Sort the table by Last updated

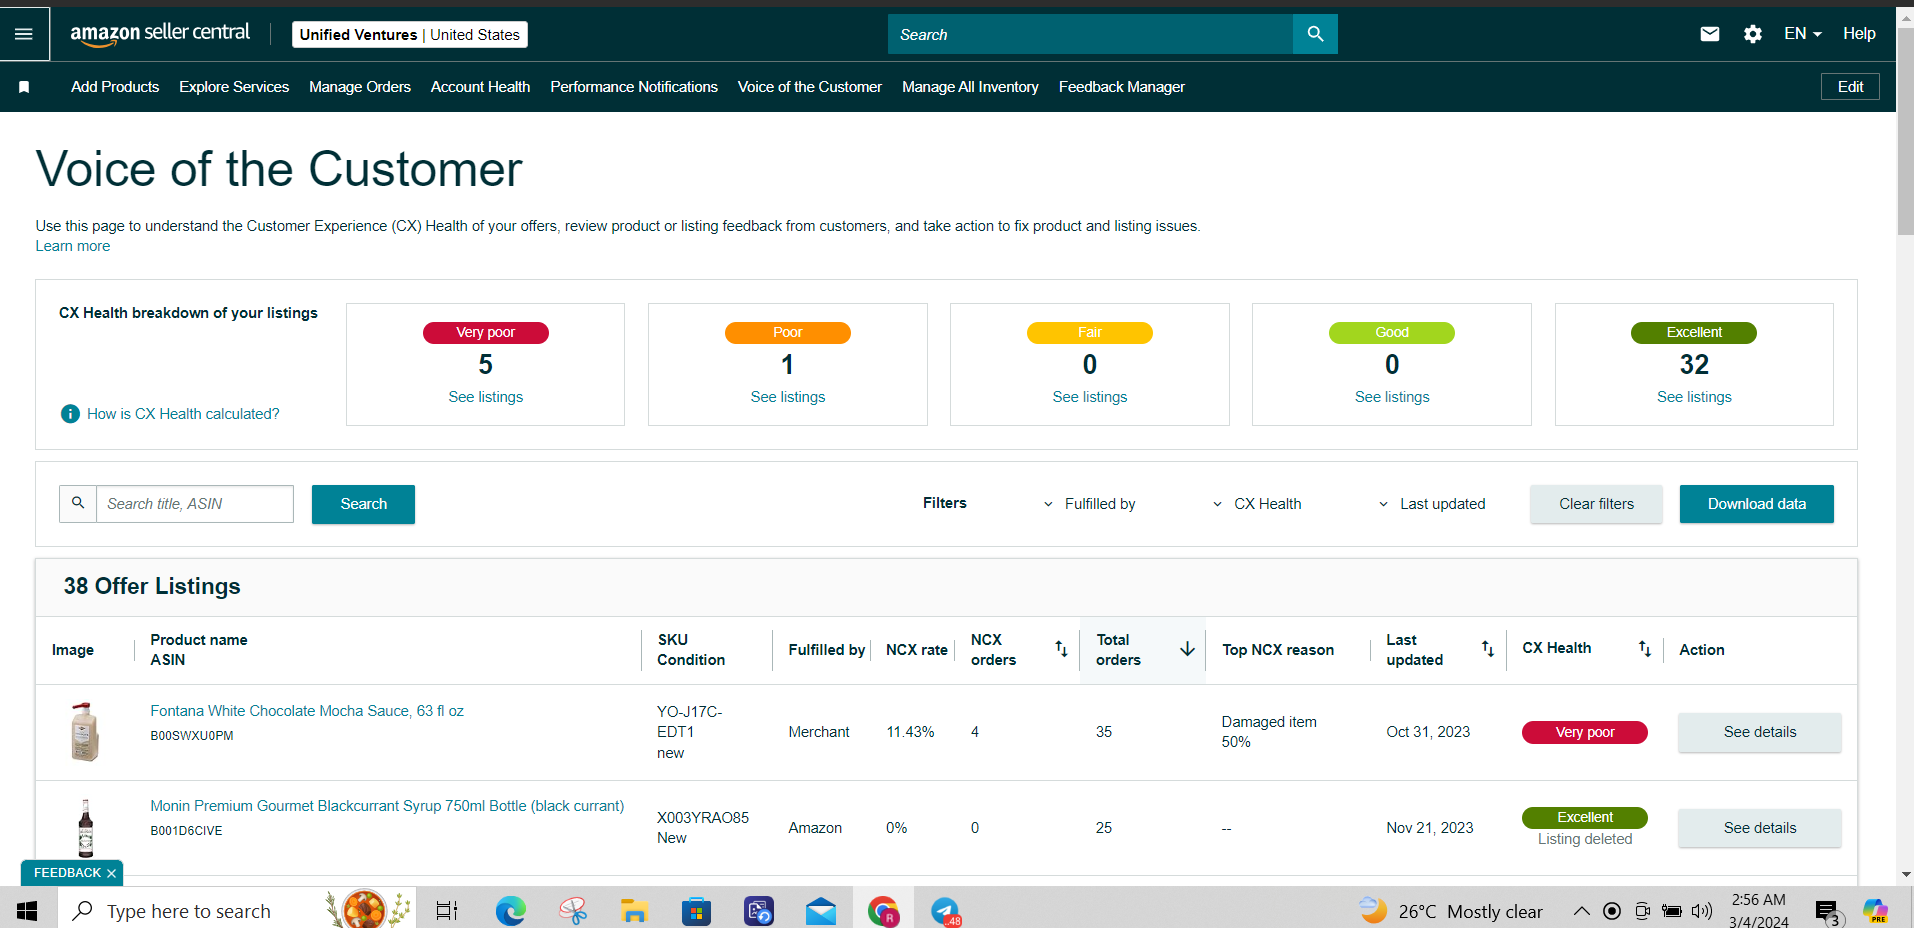pos(1488,649)
